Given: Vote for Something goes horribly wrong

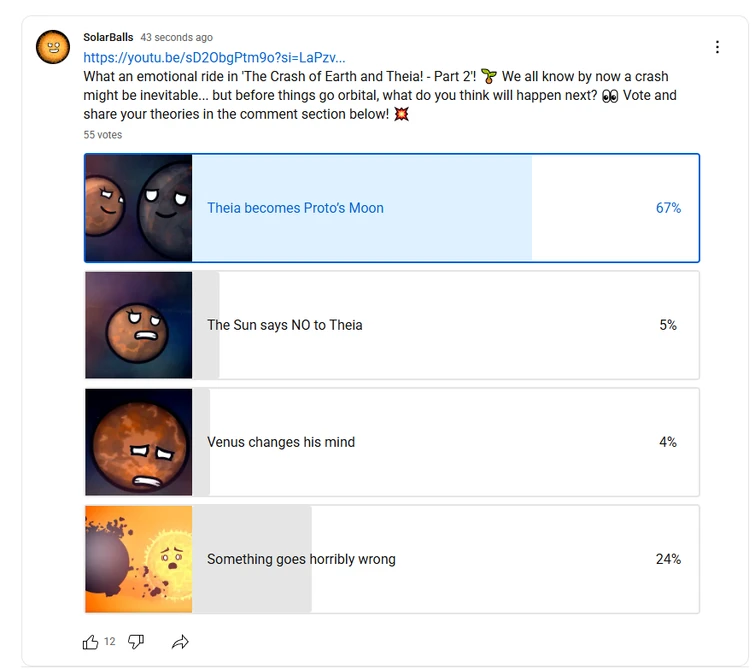Looking at the screenshot, I should click(301, 559).
